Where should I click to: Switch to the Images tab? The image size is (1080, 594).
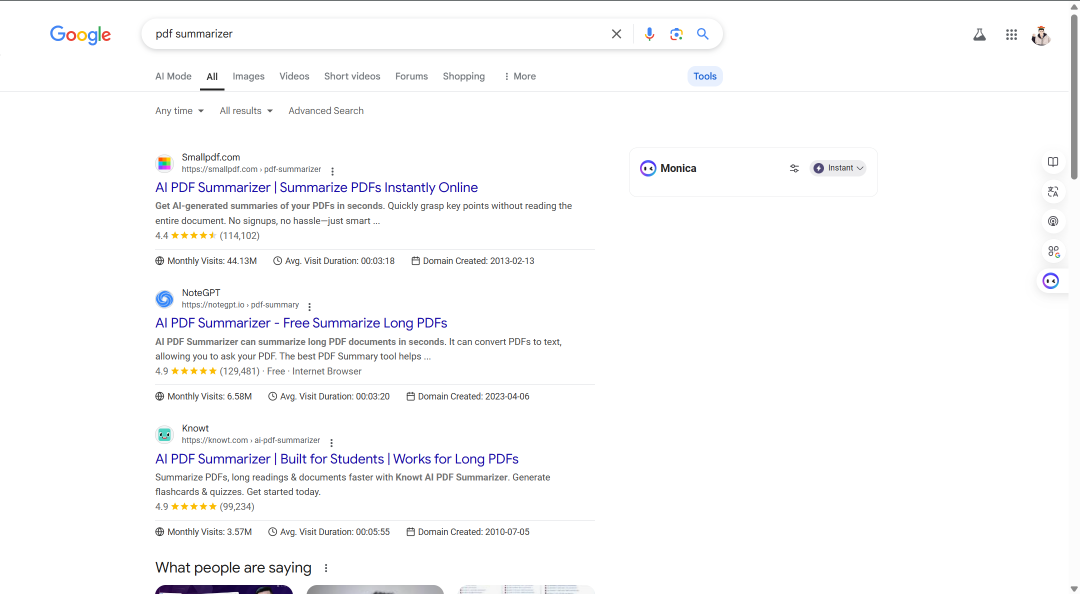pyautogui.click(x=248, y=76)
